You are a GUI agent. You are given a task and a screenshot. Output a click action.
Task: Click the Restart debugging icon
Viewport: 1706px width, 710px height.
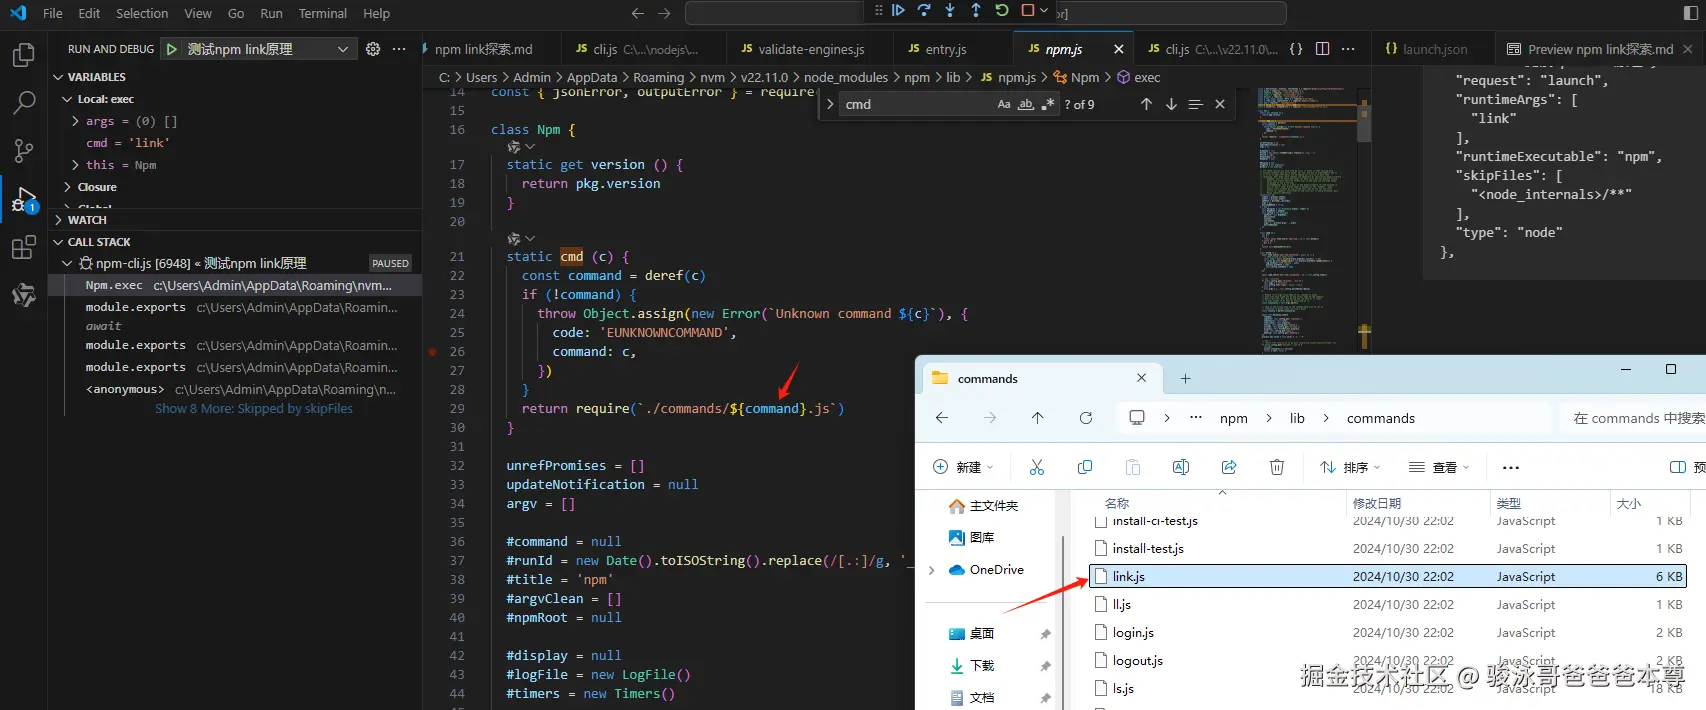[x=1002, y=11]
